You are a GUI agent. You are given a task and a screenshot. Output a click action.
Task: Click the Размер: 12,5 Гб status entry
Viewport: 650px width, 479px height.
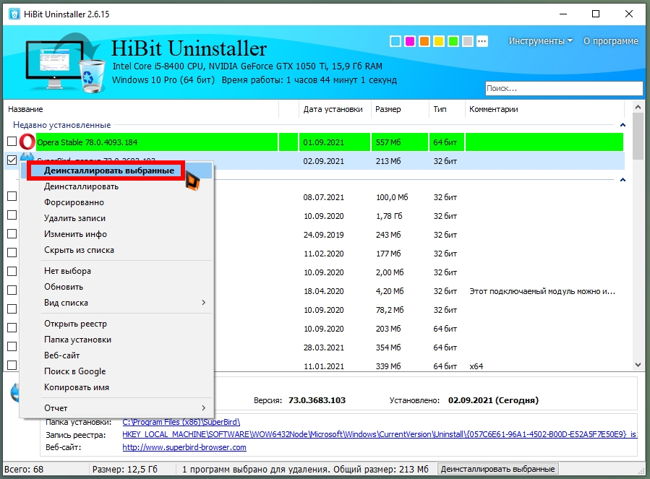point(125,469)
